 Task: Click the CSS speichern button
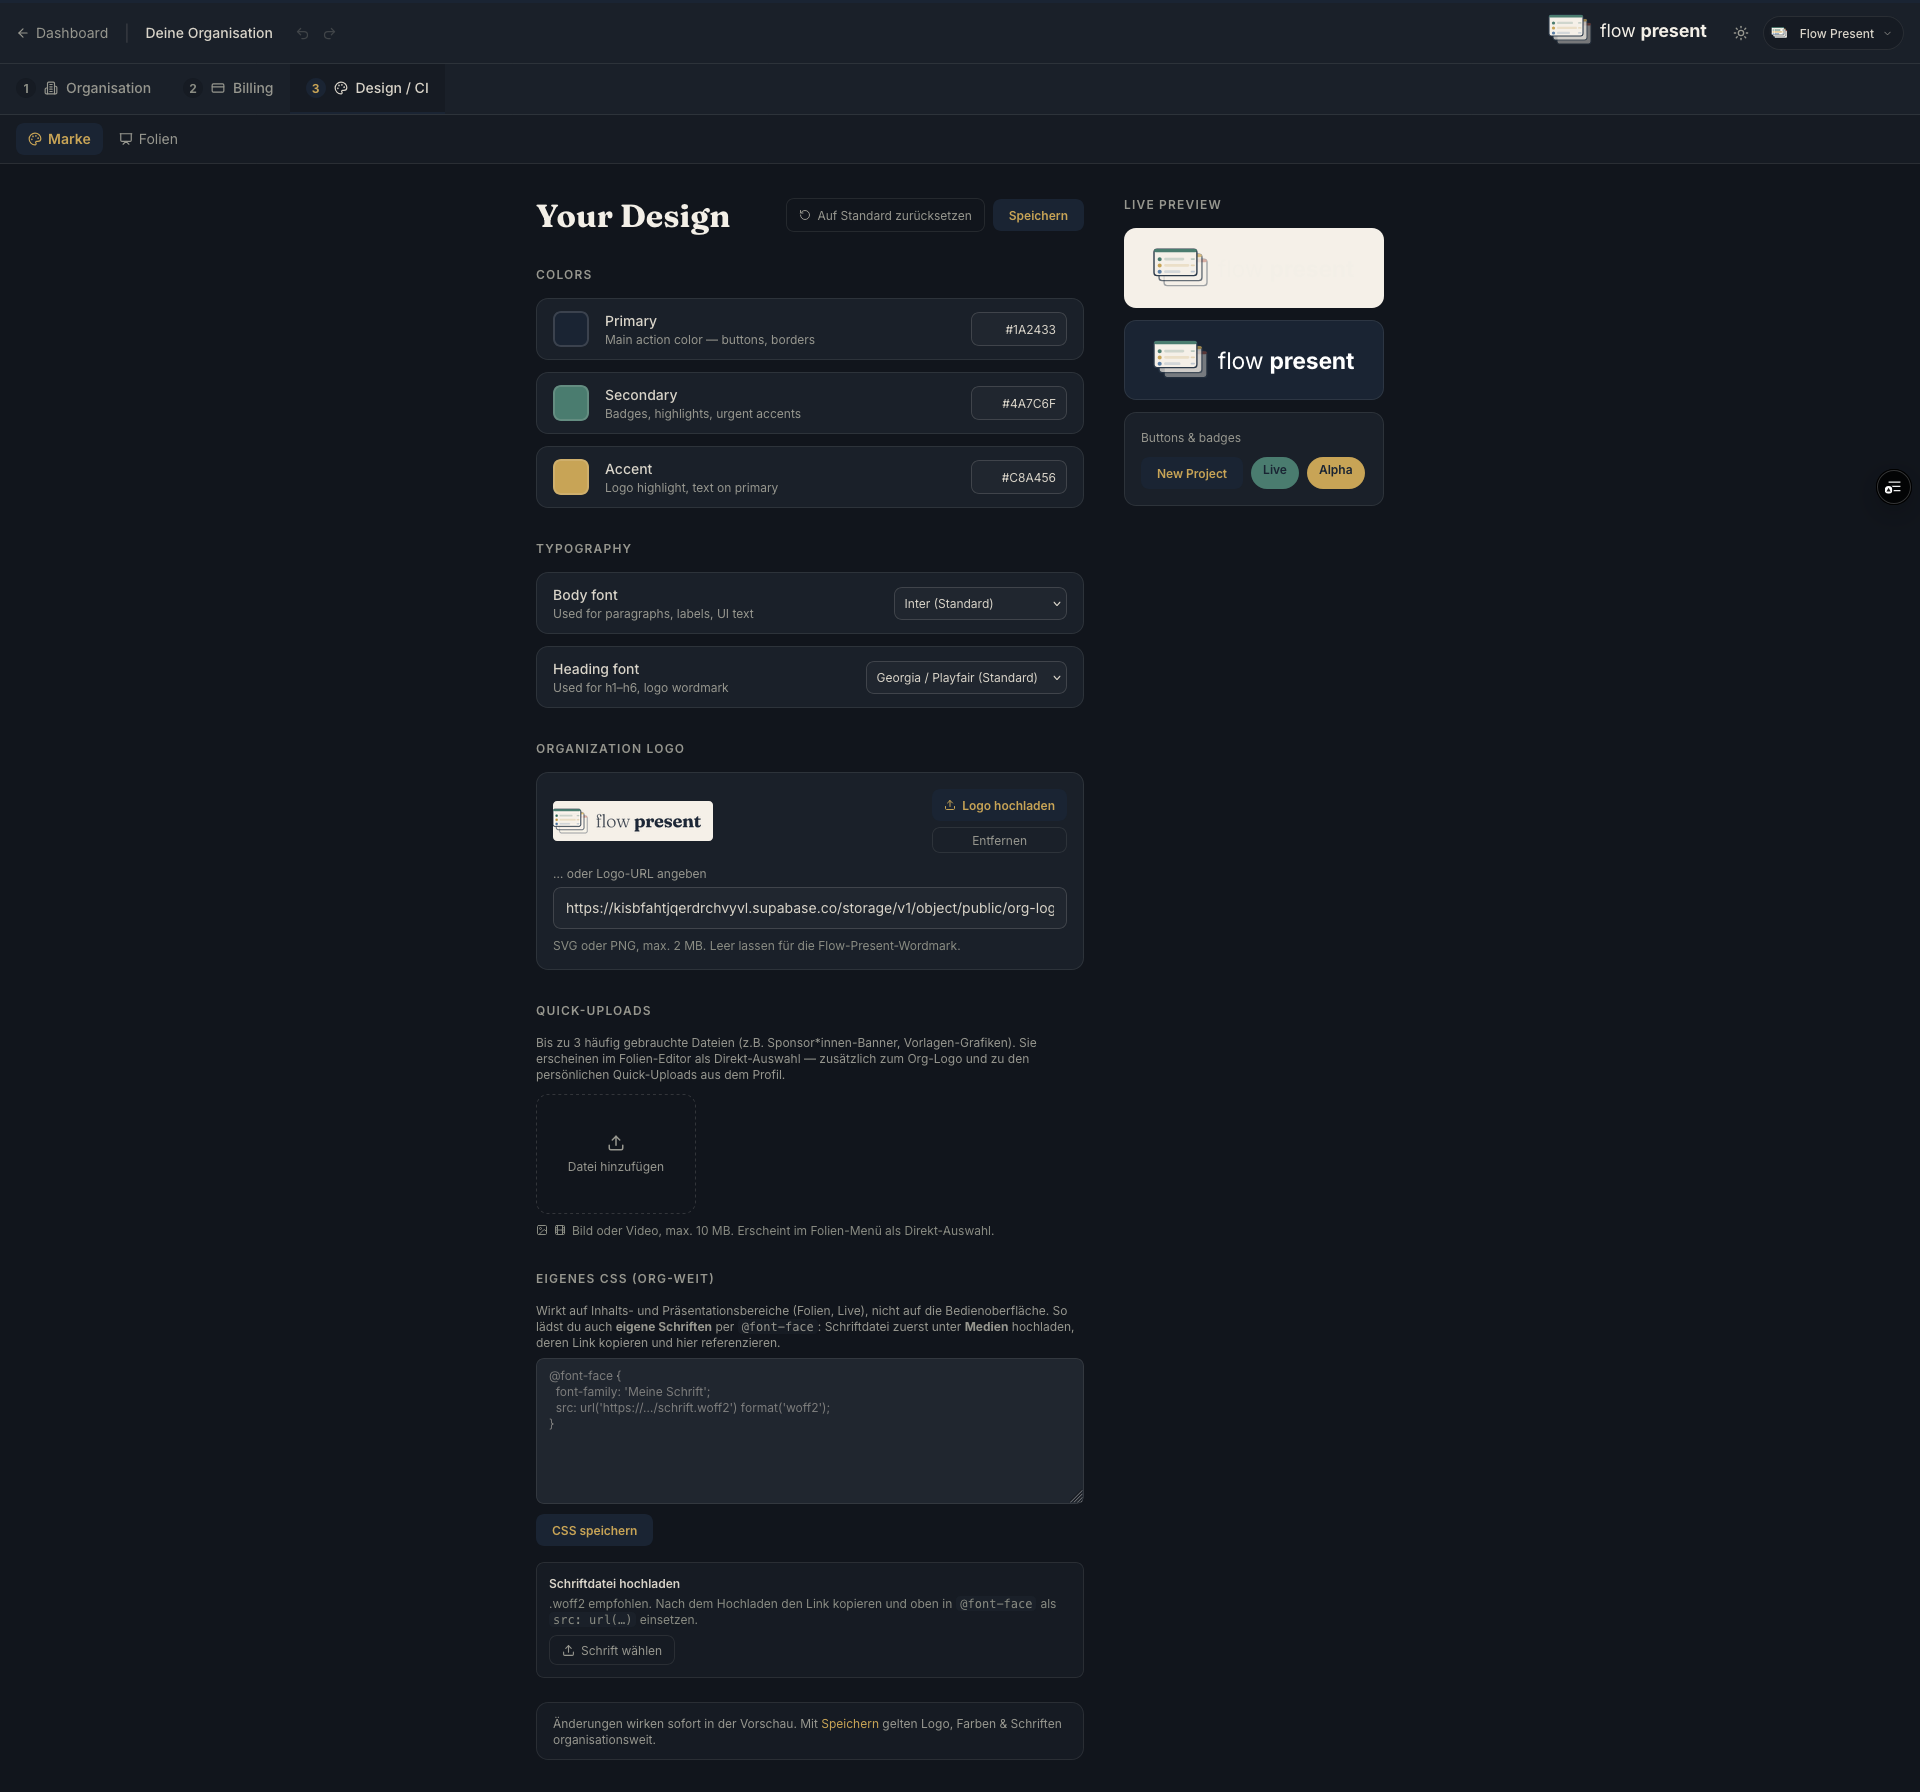pos(594,1530)
